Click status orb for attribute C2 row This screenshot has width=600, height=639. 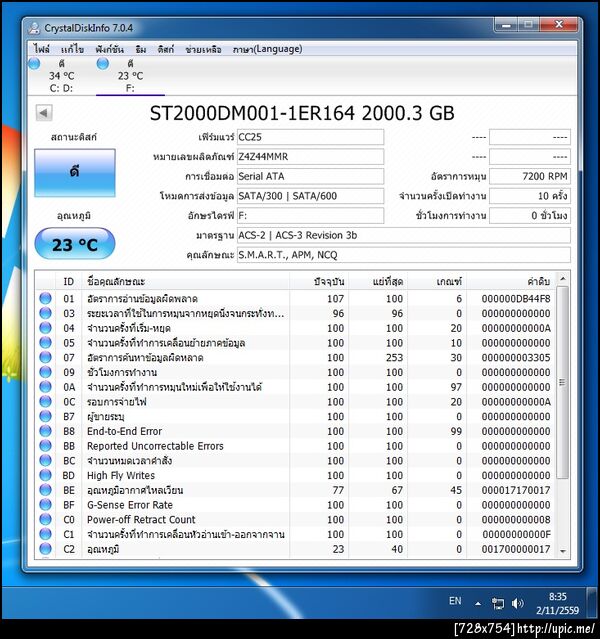point(46,549)
